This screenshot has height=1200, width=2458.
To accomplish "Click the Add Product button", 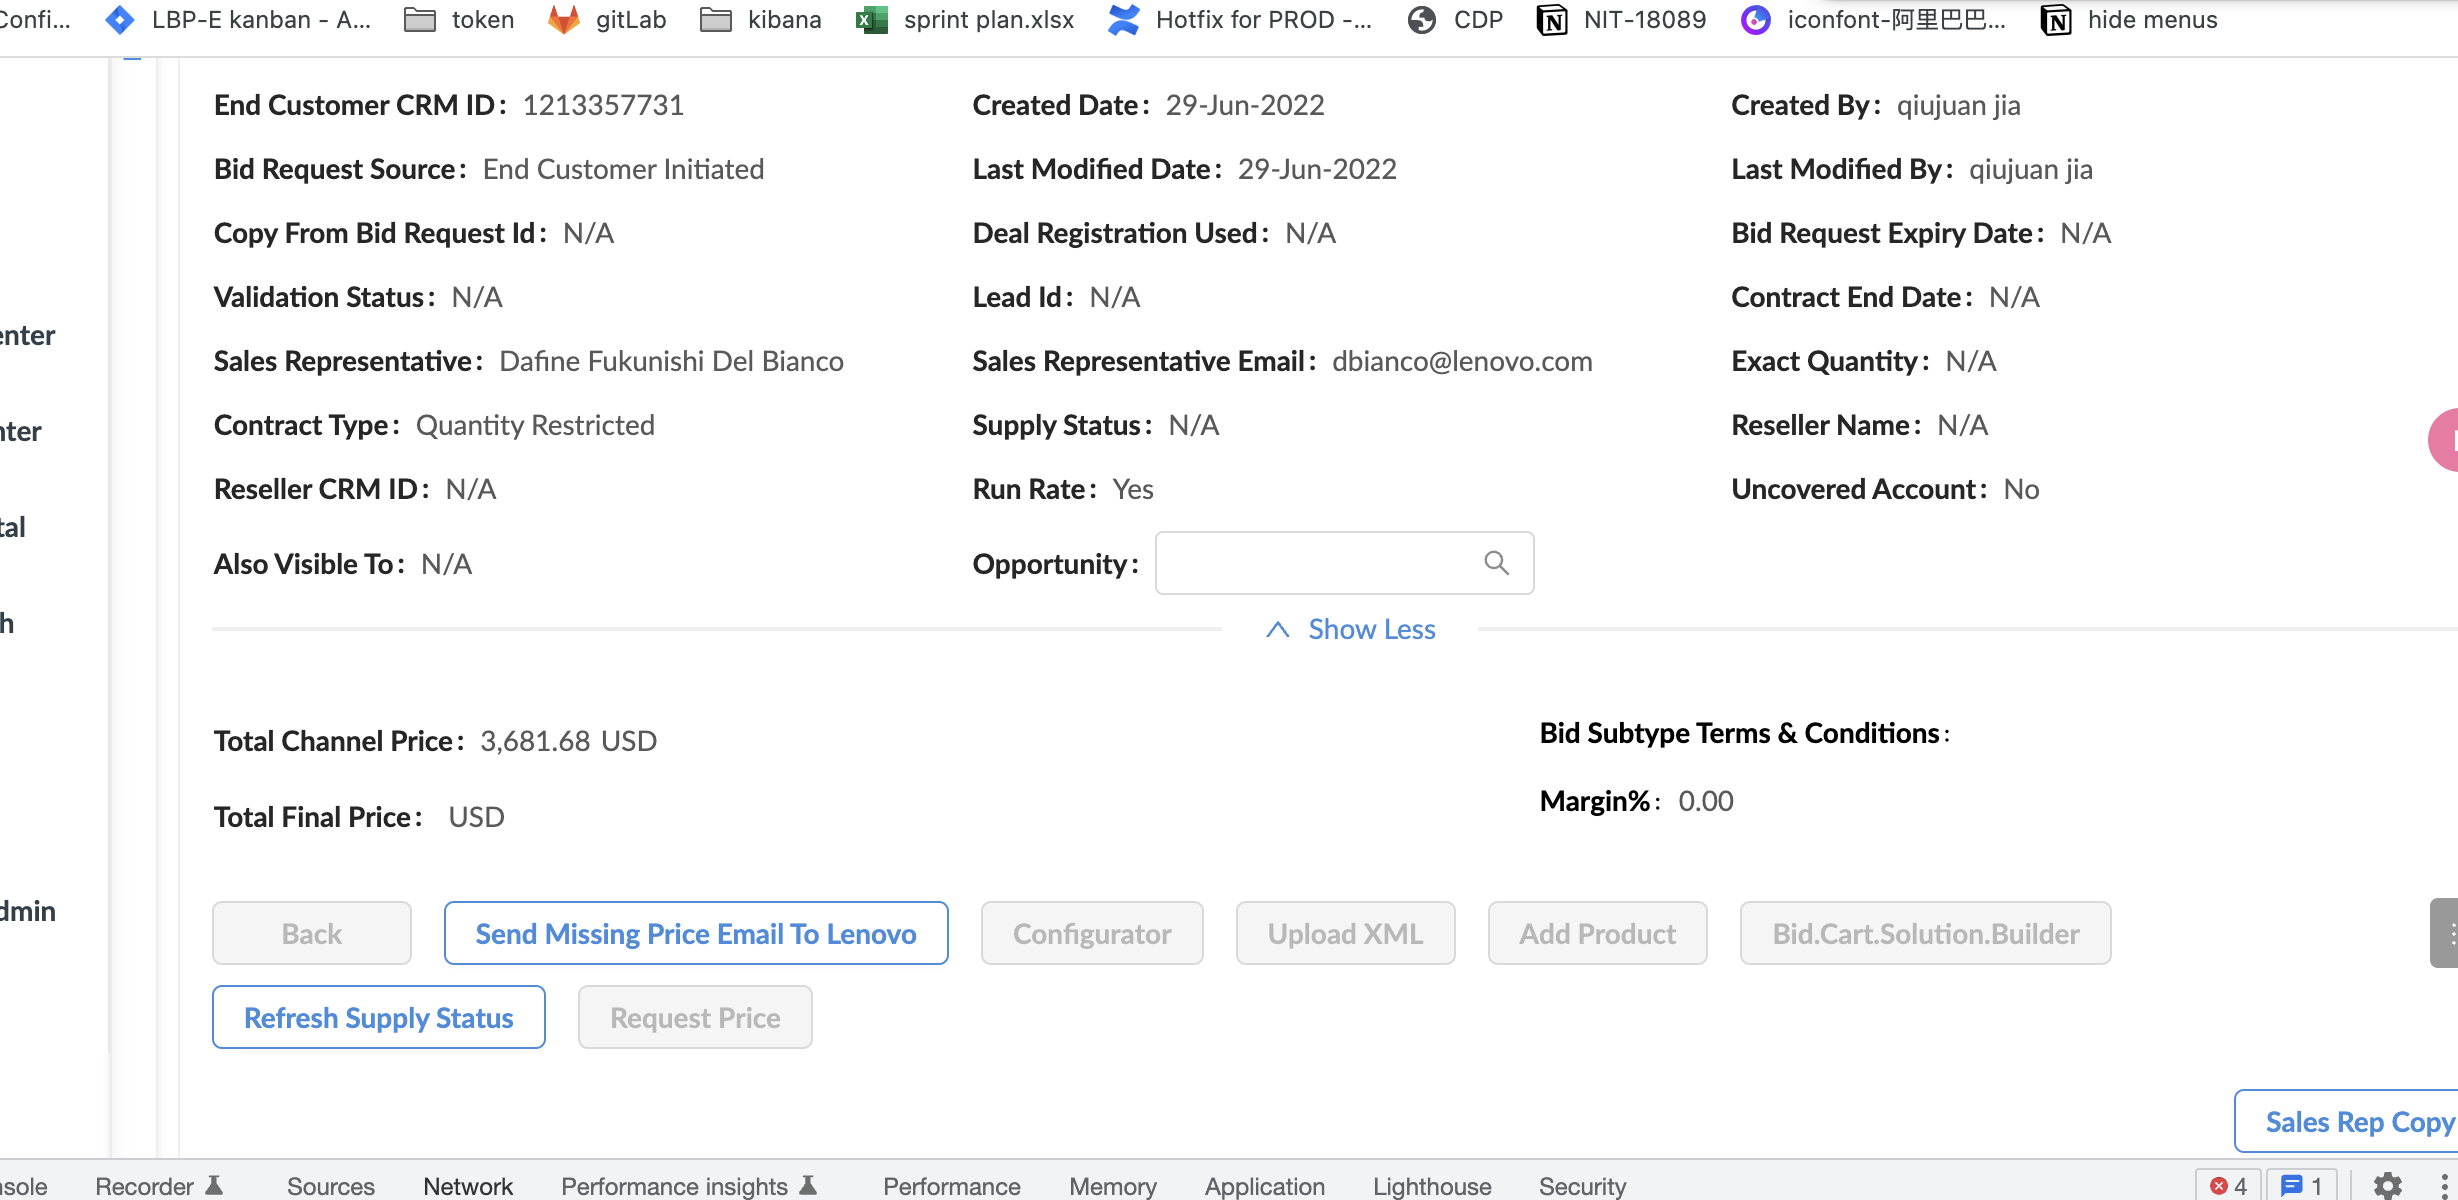I will click(1598, 933).
